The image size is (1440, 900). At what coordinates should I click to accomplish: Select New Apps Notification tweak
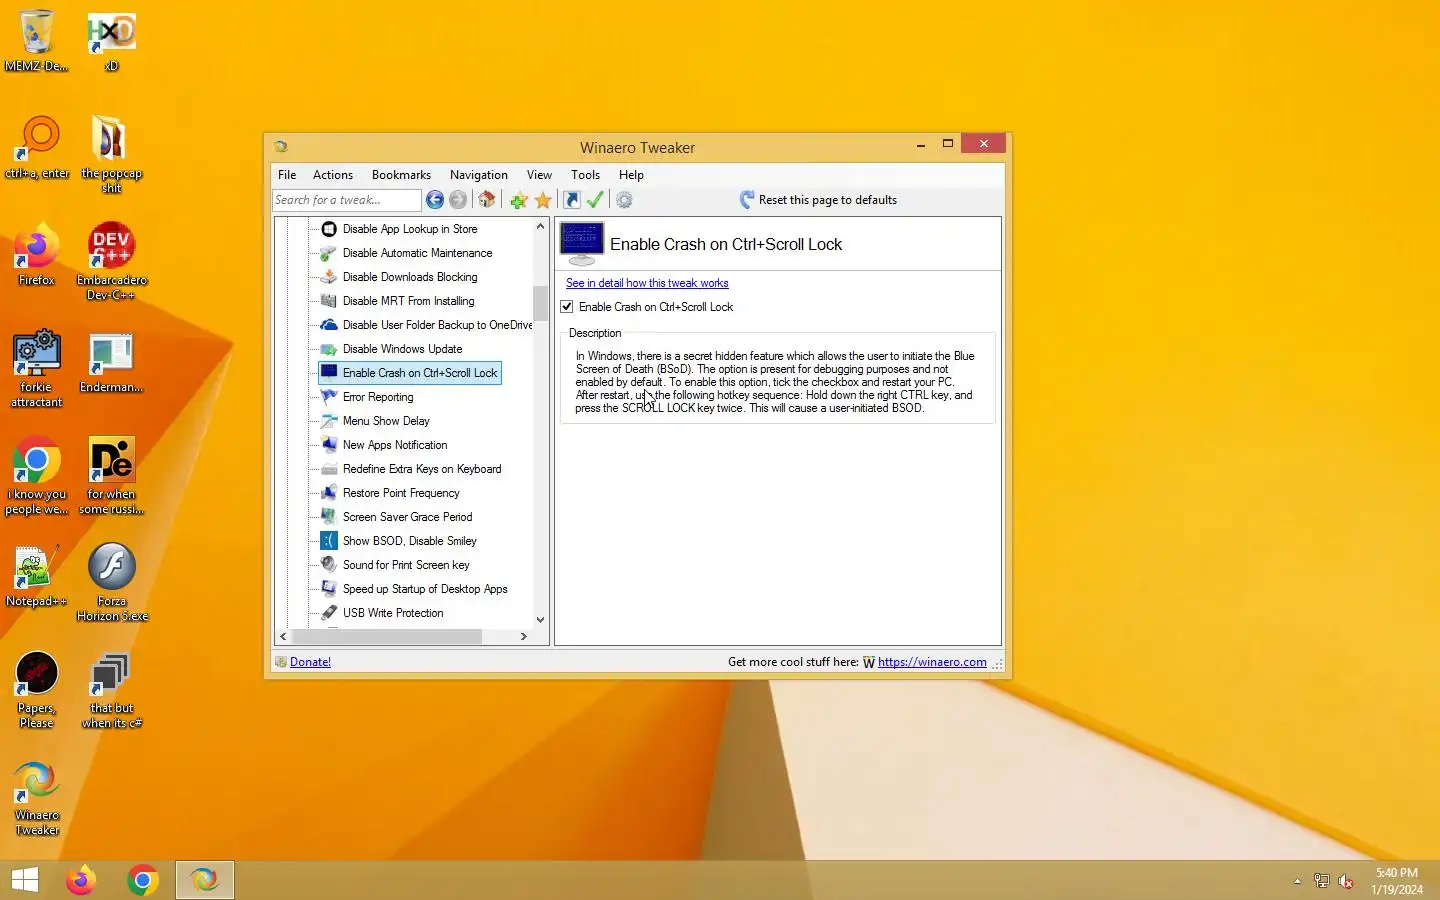395,445
